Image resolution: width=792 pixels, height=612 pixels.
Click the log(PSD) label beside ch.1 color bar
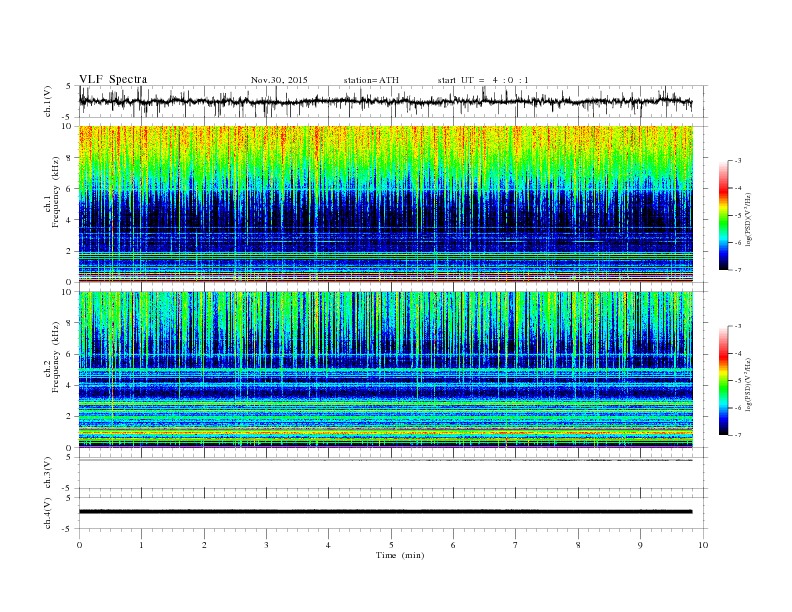click(748, 219)
